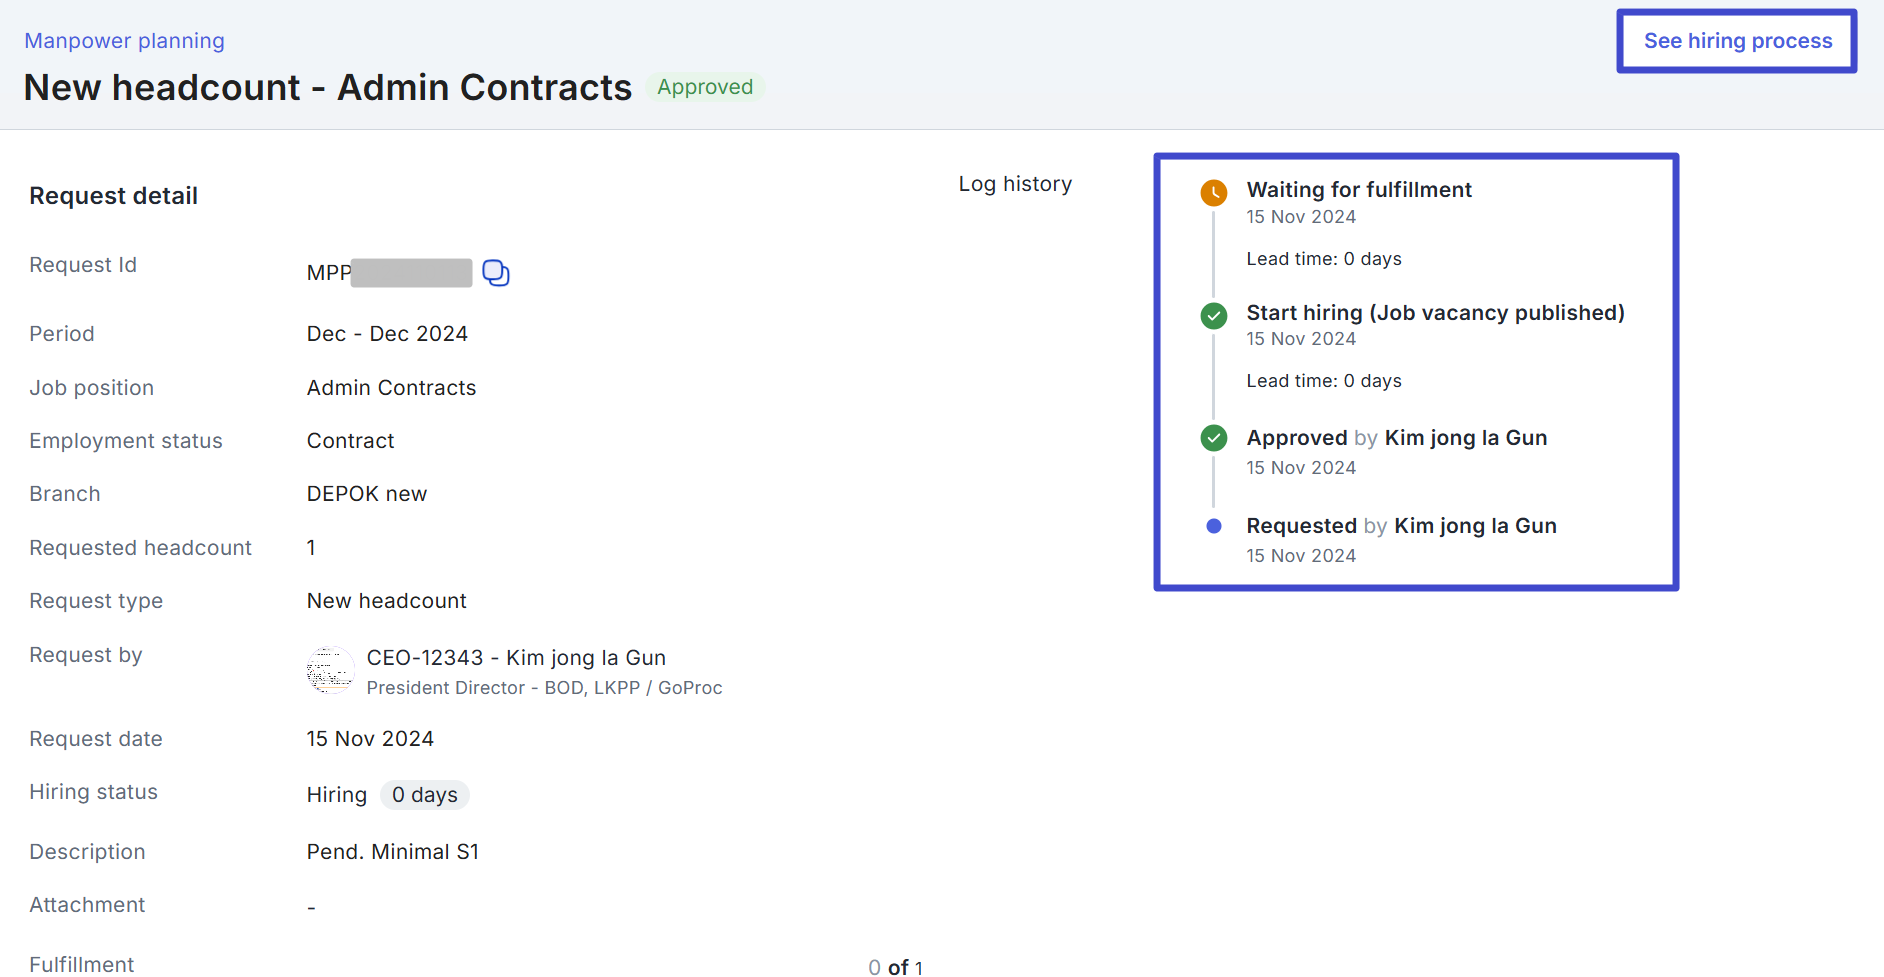Click the Log history label
1884x977 pixels.
1015,184
